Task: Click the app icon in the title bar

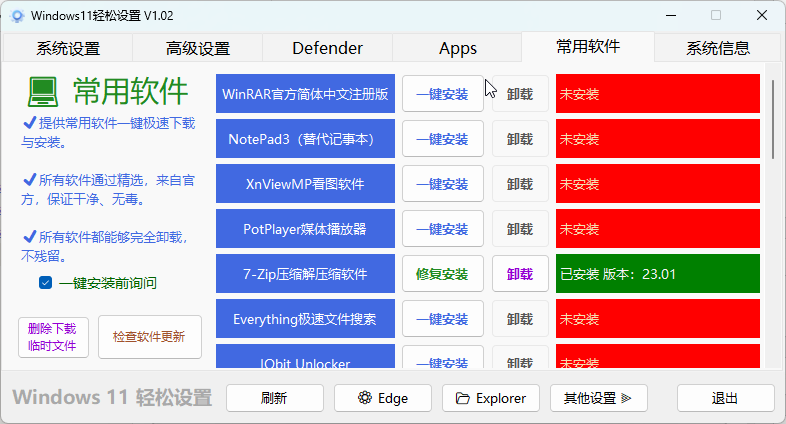Action: coord(17,16)
